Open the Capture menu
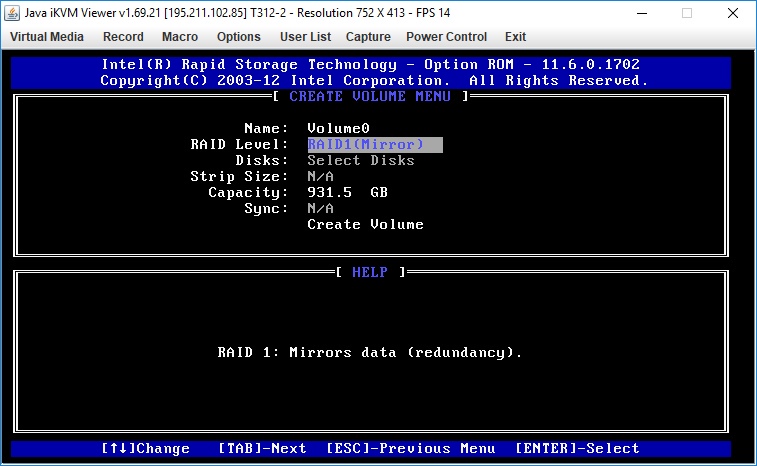The height and width of the screenshot is (466, 757). click(368, 37)
